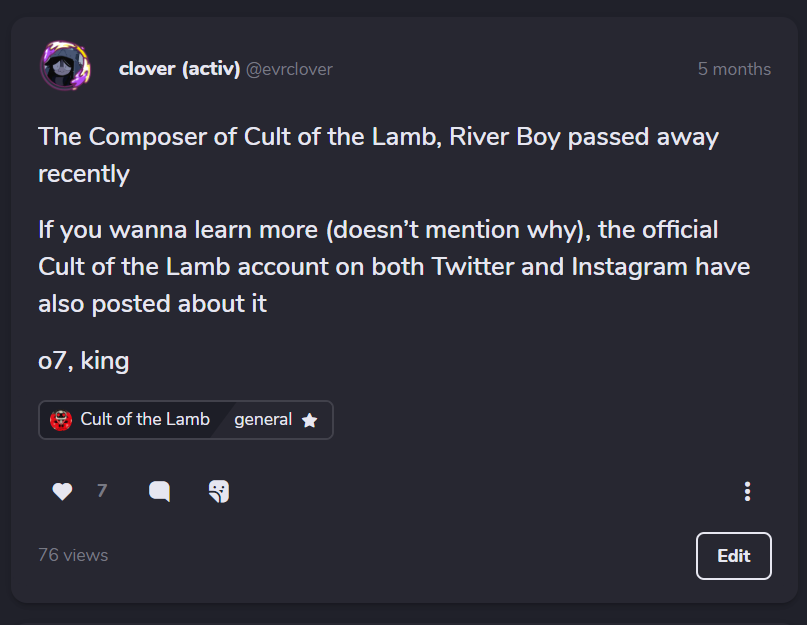Click empty space beside the sticker icon
The image size is (807, 625).
463,491
